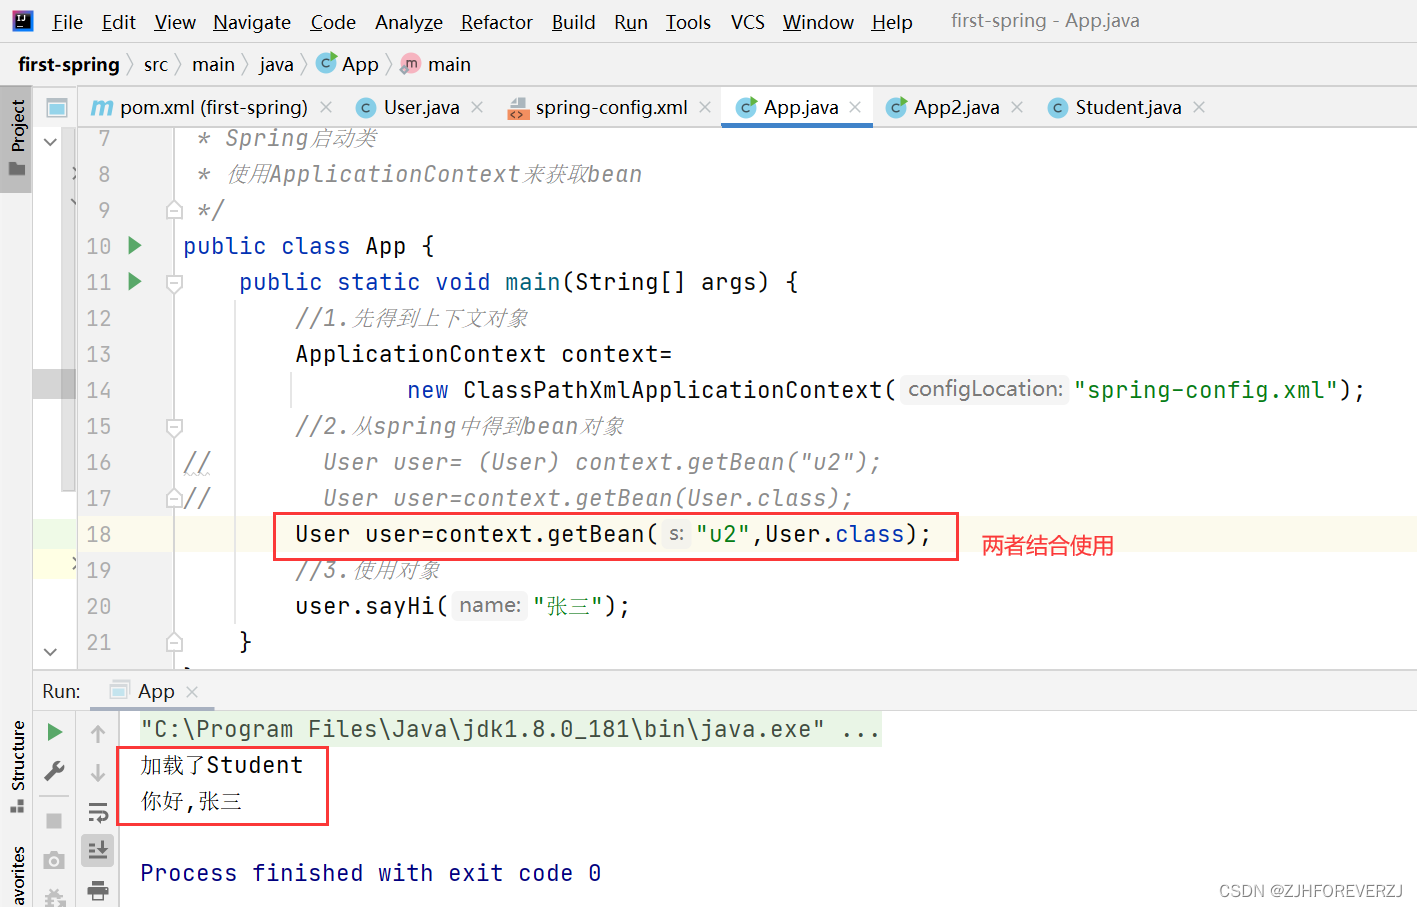The width and height of the screenshot is (1417, 907).
Task: Open the Code menu
Action: point(333,22)
